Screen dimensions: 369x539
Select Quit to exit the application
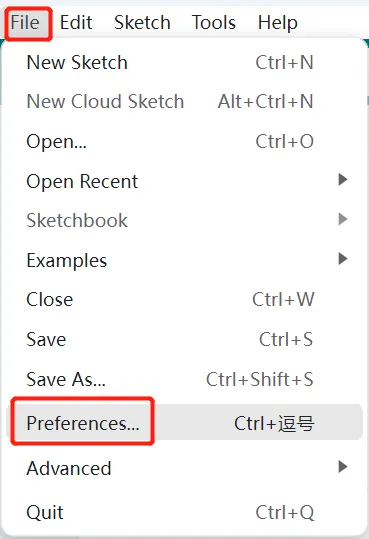click(x=184, y=512)
